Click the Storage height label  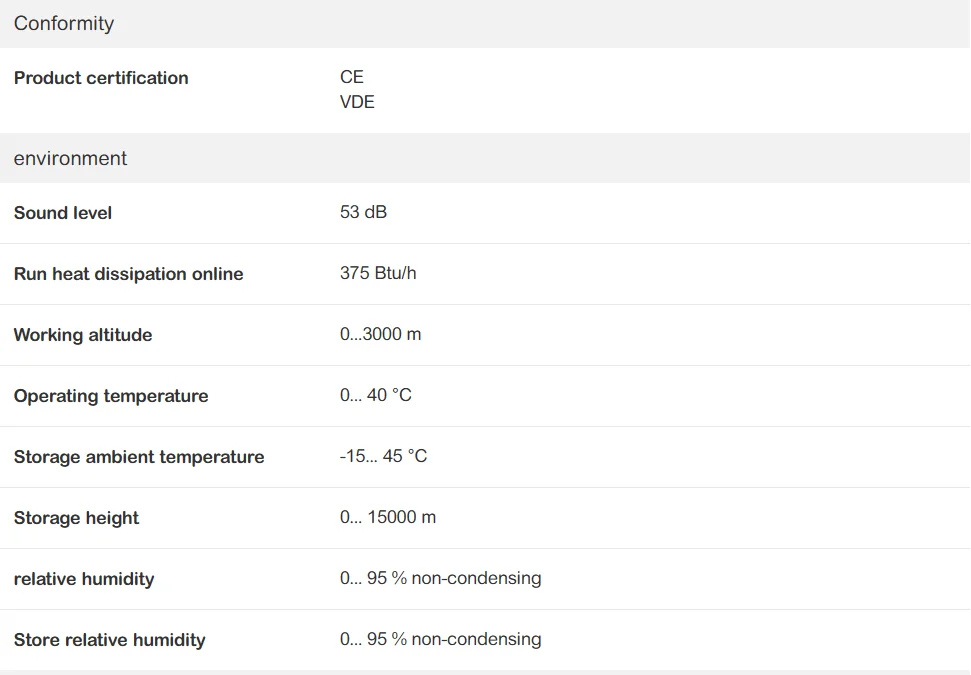point(76,518)
